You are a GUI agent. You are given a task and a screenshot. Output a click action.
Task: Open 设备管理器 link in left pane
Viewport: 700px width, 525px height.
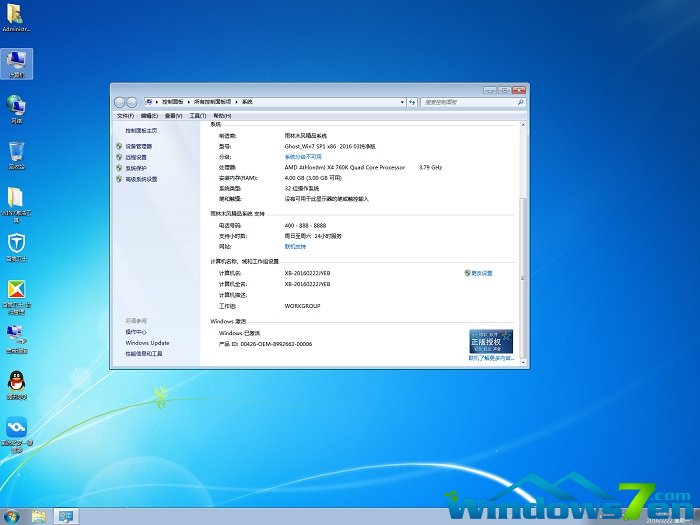tap(138, 146)
